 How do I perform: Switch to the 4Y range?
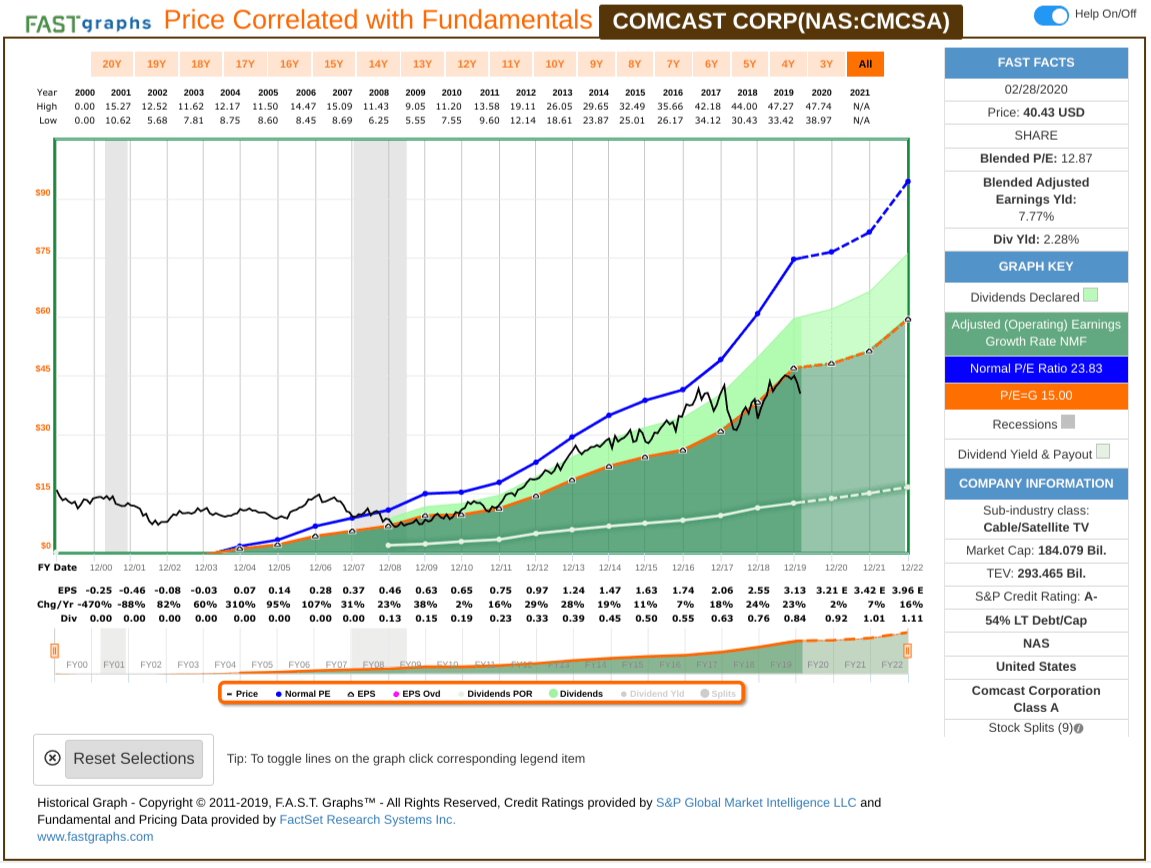point(788,64)
